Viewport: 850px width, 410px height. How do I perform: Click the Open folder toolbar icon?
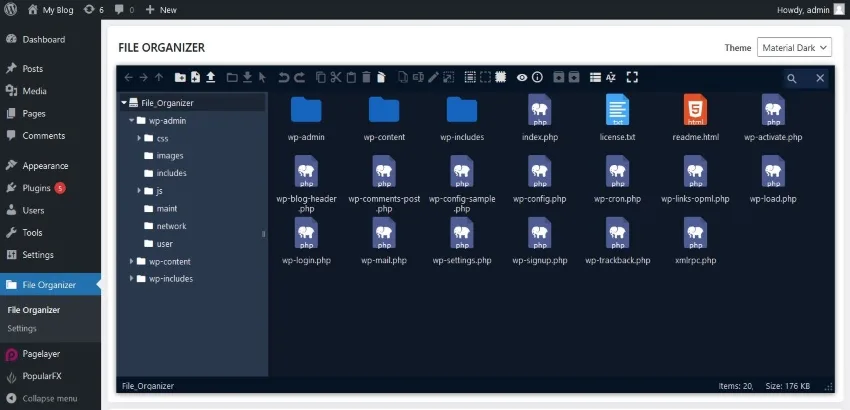[232, 78]
